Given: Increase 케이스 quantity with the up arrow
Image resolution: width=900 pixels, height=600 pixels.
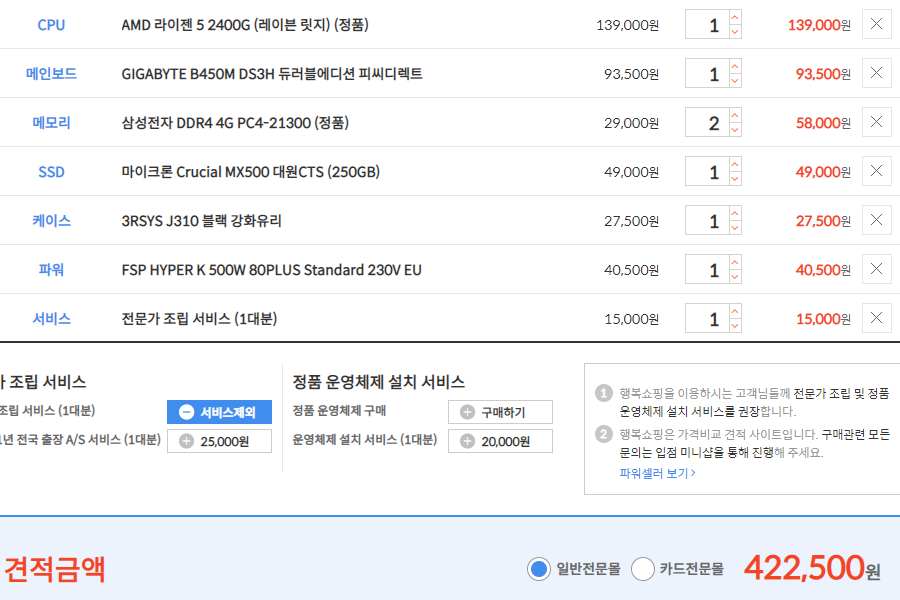Looking at the screenshot, I should pos(735,213).
